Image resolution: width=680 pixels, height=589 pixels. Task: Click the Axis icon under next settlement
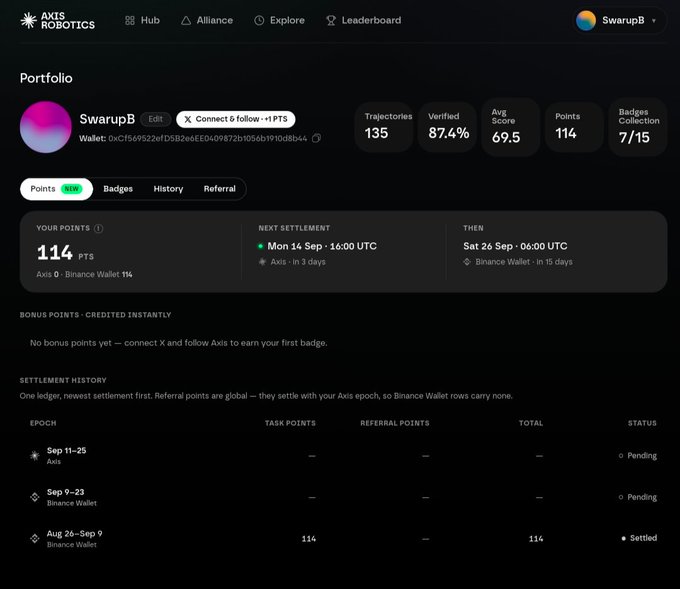(x=262, y=262)
